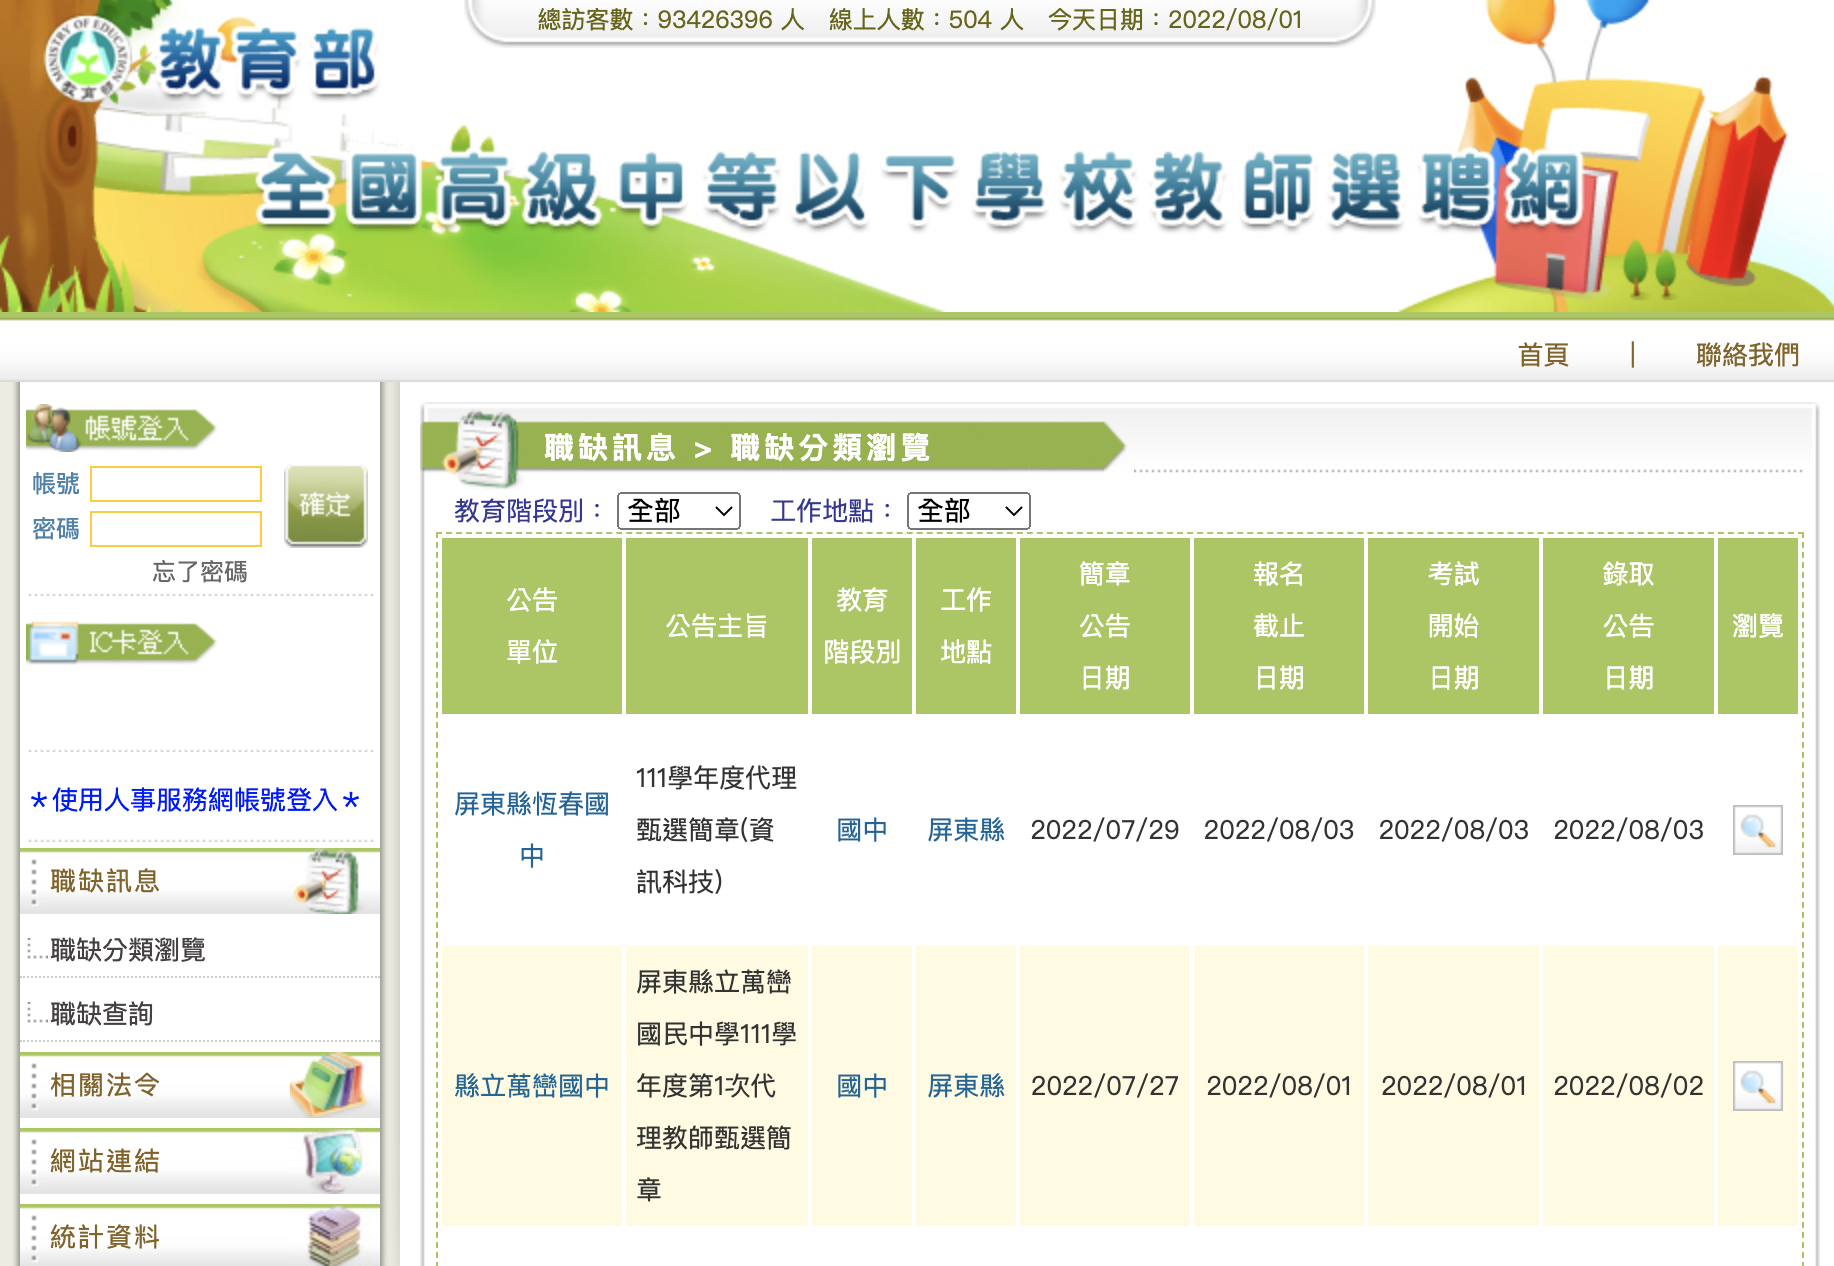The image size is (1834, 1266).
Task: Focus the 帳號 input field
Action: pyautogui.click(x=176, y=484)
